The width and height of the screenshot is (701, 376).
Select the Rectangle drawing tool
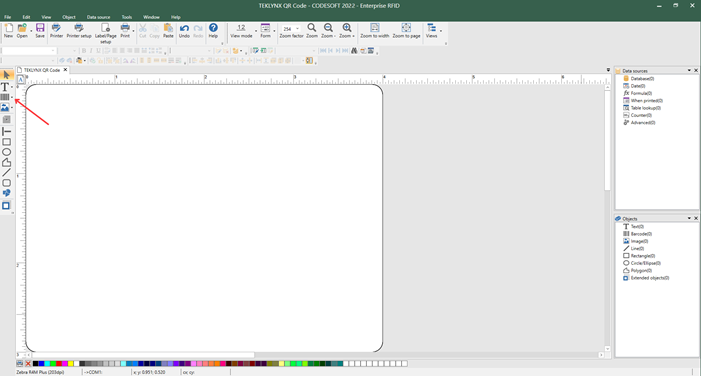[6, 142]
